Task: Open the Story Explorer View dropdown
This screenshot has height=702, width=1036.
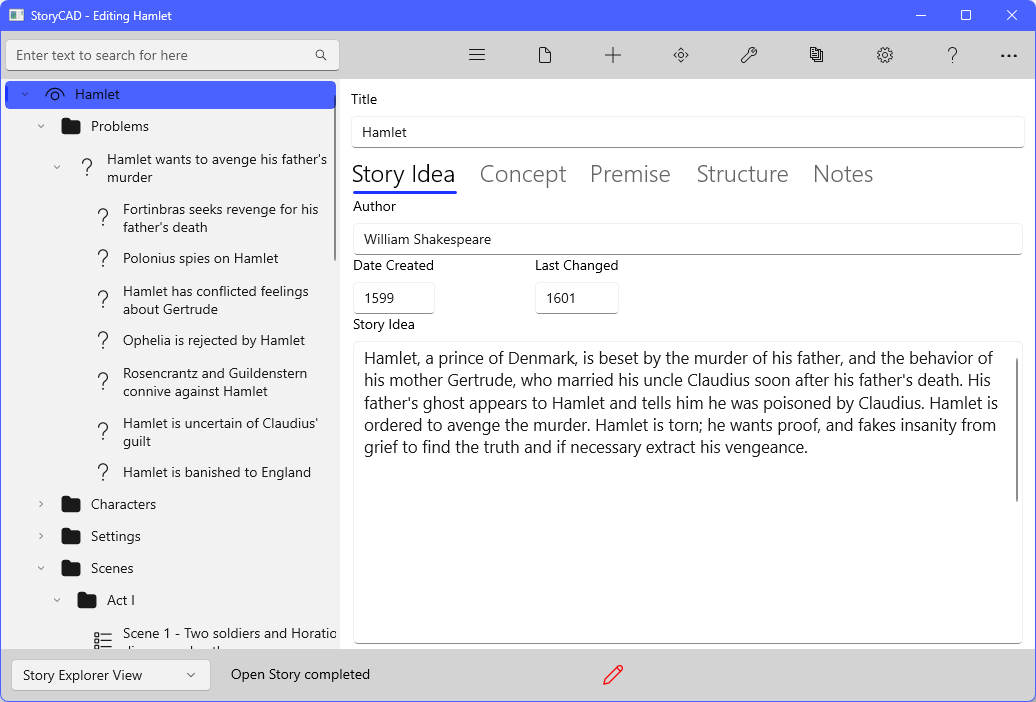Action: point(111,675)
